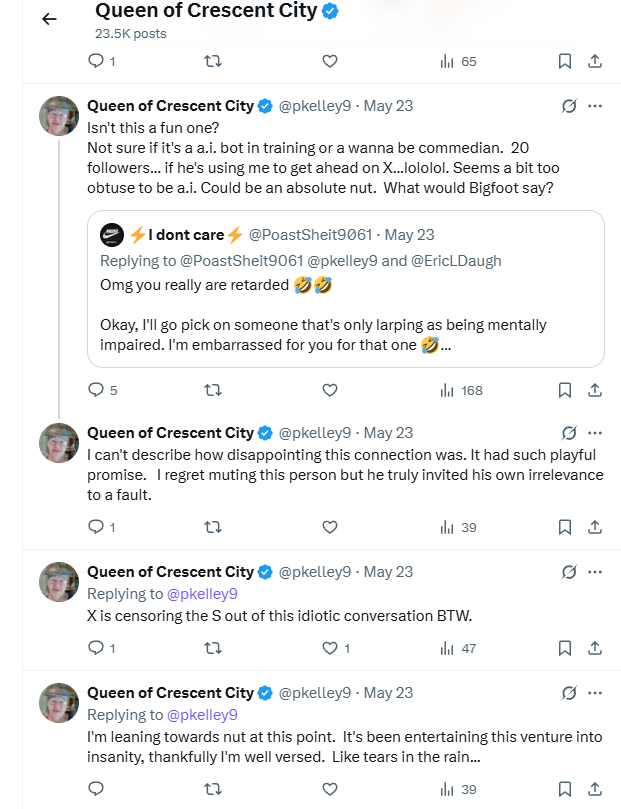The image size is (621, 809).
Task: Like the 'leaning towards nut' post
Action: [330, 789]
